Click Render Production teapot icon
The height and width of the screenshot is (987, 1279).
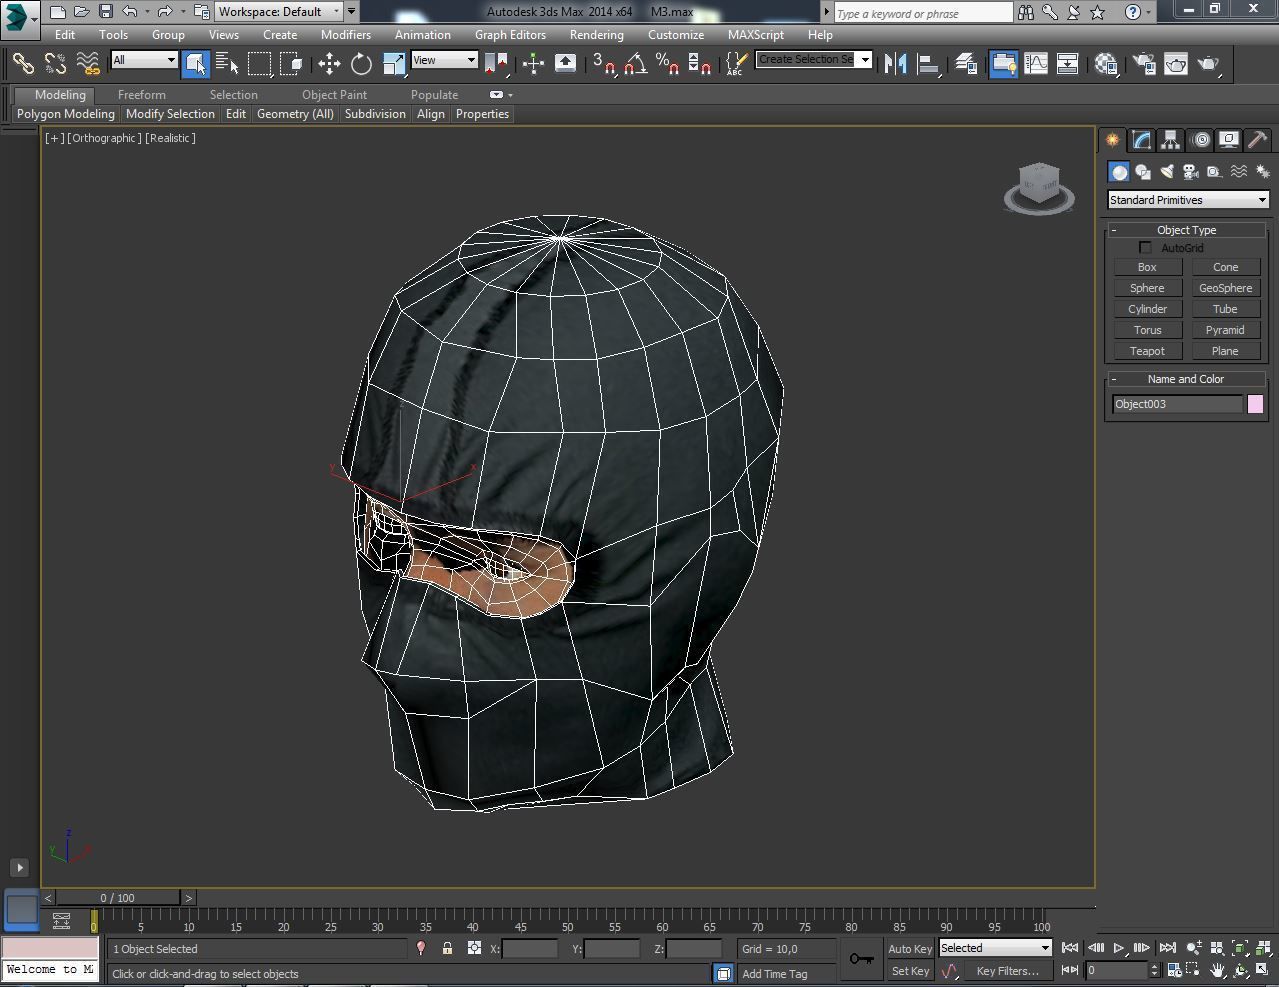[x=1209, y=64]
